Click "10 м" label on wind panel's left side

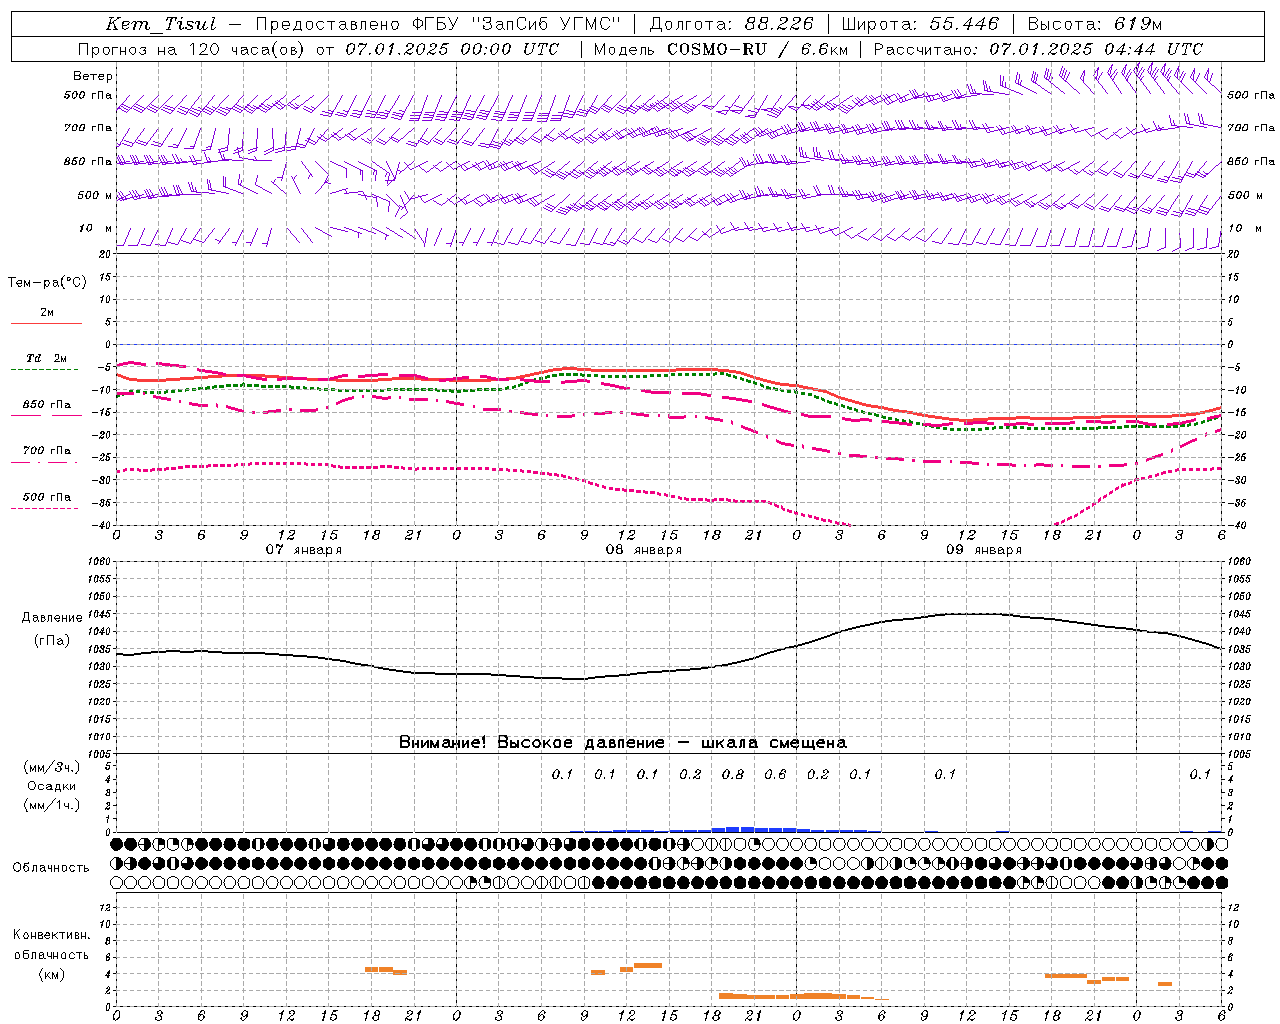coord(95,229)
